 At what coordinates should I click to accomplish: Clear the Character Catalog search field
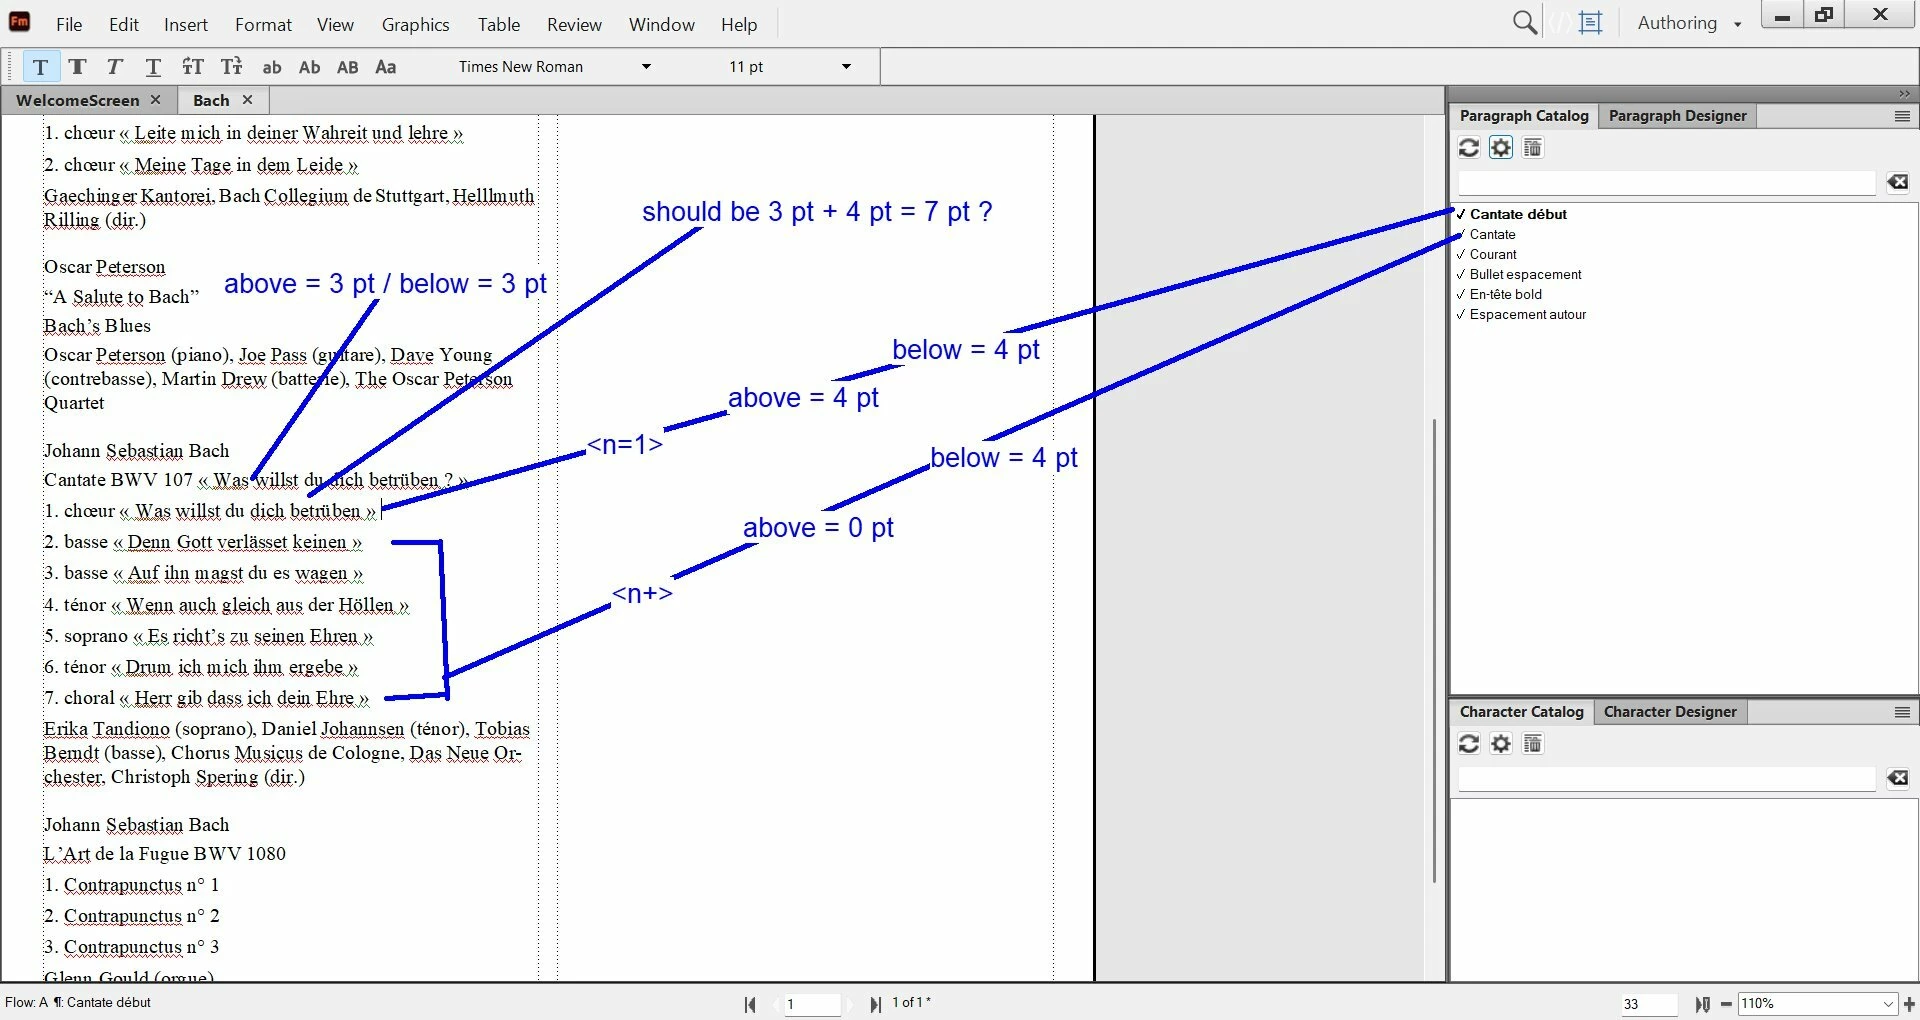[1897, 778]
